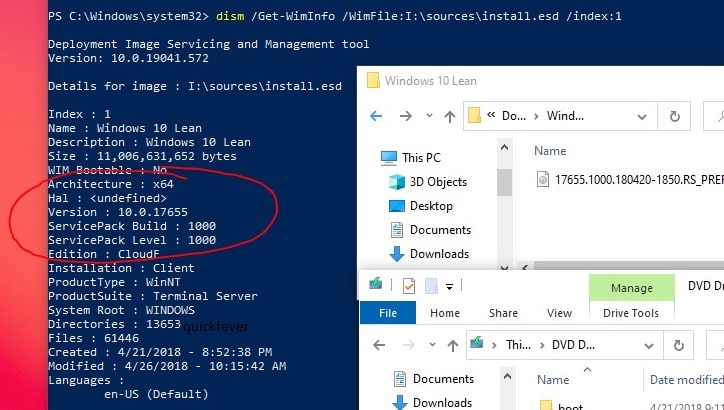
Task: Click the DVD D... breadcrumb segment
Action: pyautogui.click(x=573, y=345)
